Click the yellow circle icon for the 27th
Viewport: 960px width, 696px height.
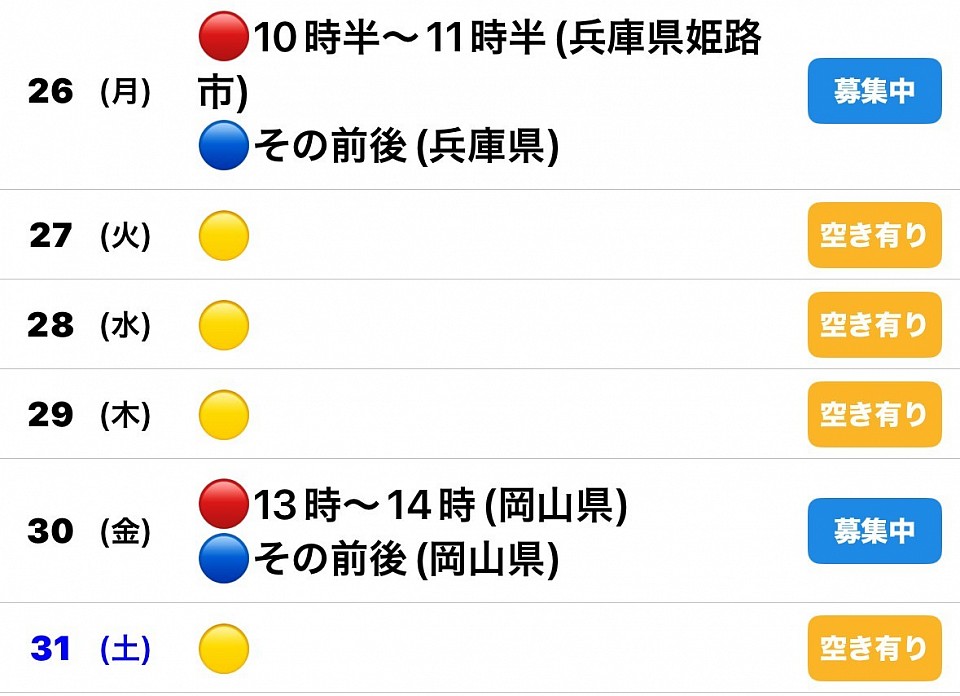tap(223, 236)
